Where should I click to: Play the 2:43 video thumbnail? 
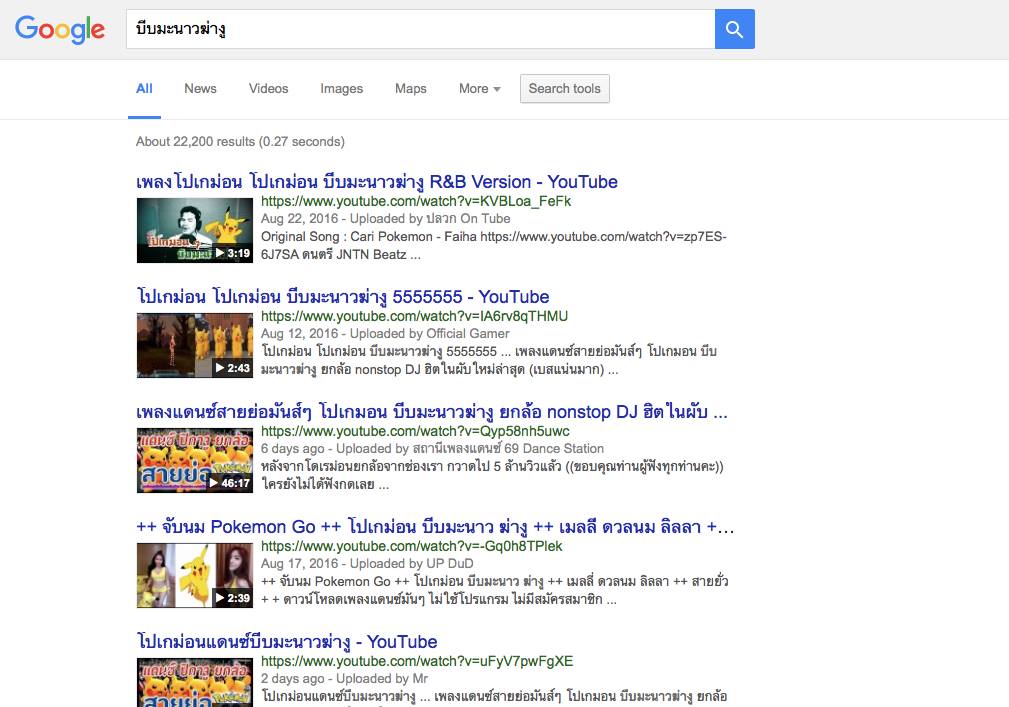click(x=194, y=345)
